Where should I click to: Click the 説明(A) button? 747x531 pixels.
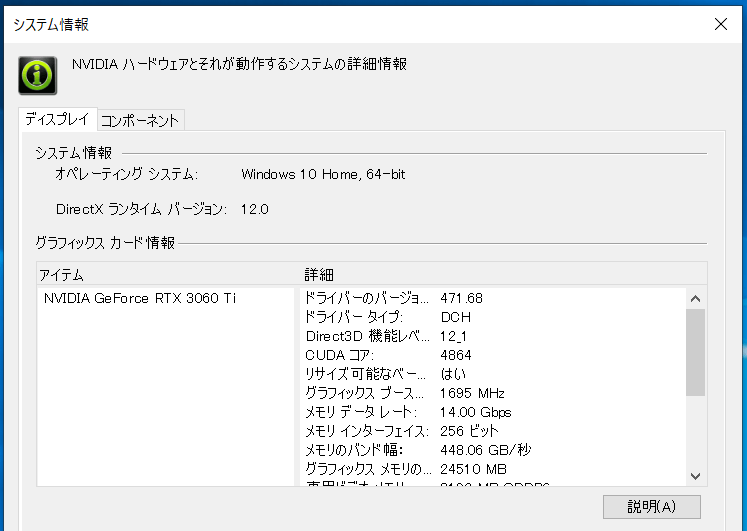coord(651,507)
